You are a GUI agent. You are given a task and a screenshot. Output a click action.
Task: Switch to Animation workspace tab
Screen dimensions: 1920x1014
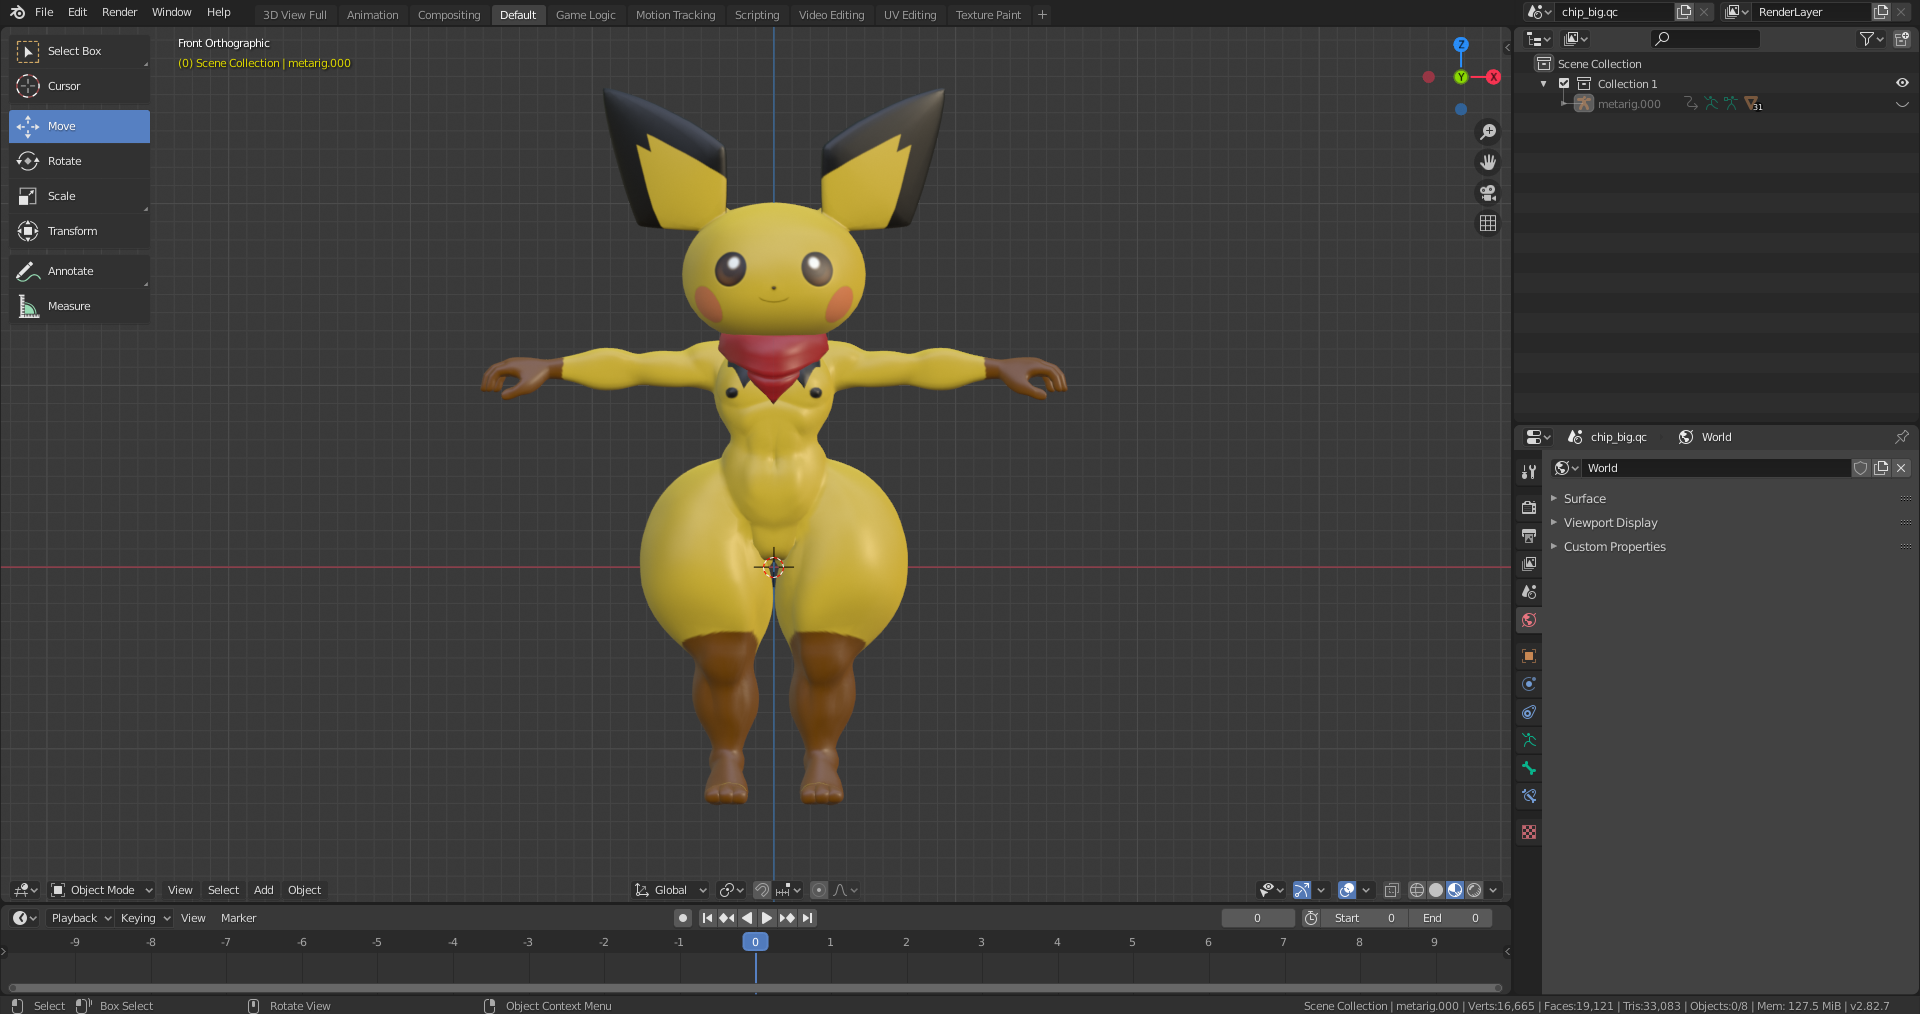tap(372, 15)
